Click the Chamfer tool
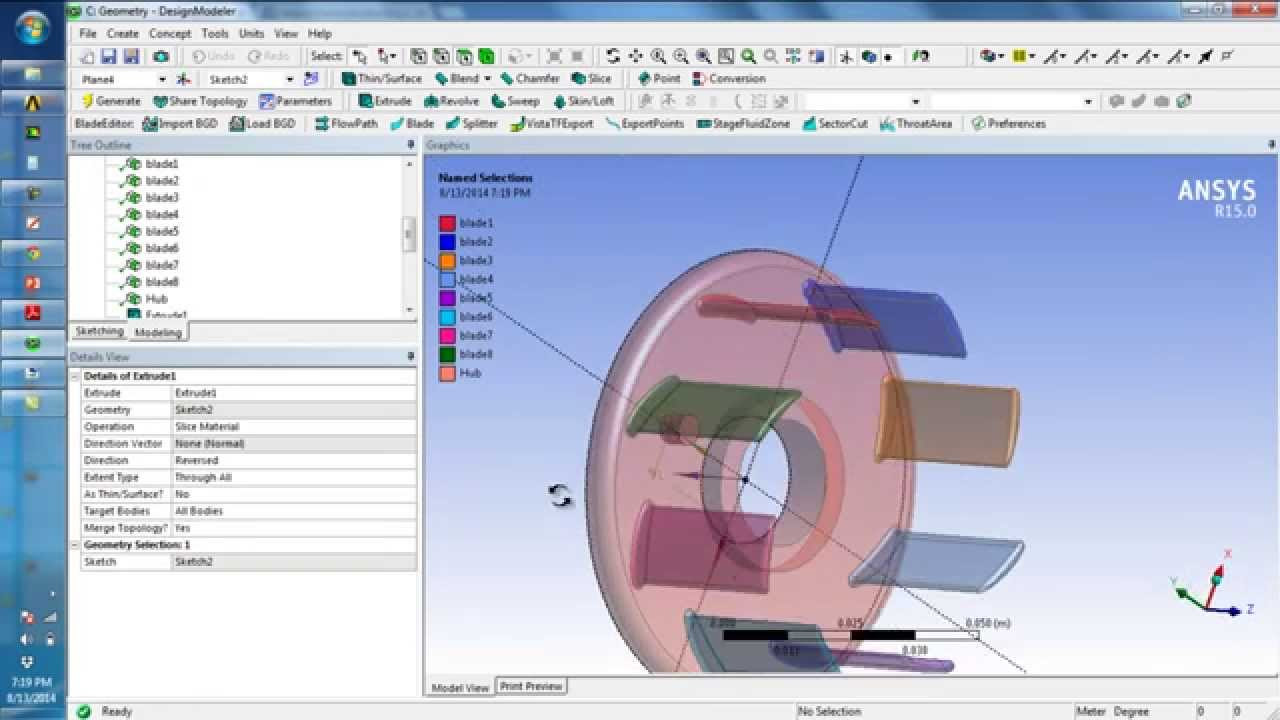 point(530,78)
